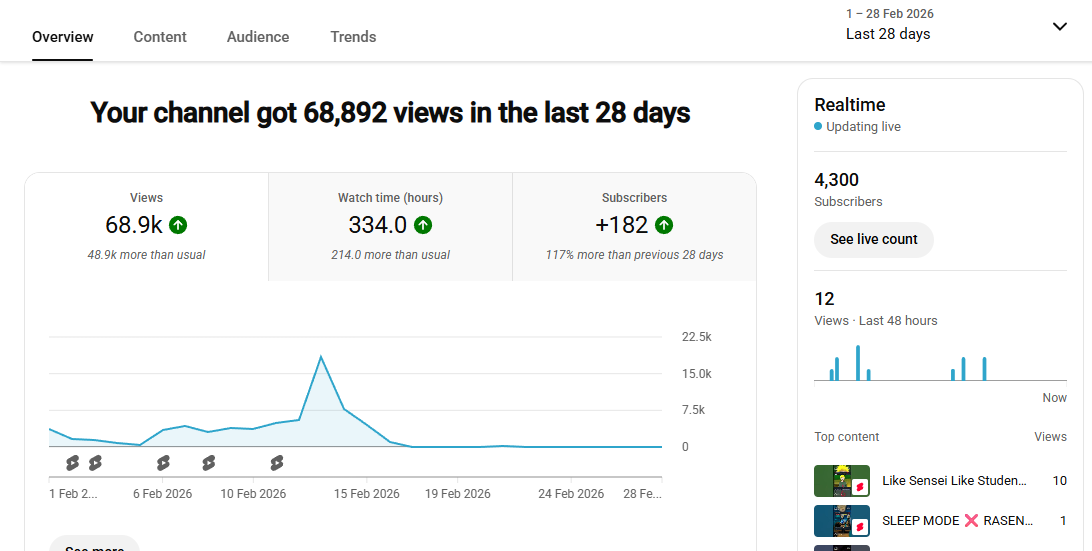Click the leftmost Shorts marker on the chart
Screen dimensions: 1092x551
coord(72,463)
